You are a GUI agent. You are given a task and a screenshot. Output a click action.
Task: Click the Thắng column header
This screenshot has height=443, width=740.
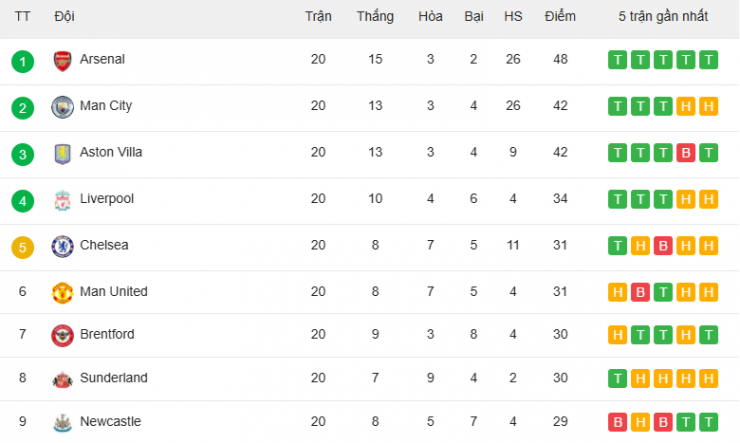click(375, 17)
